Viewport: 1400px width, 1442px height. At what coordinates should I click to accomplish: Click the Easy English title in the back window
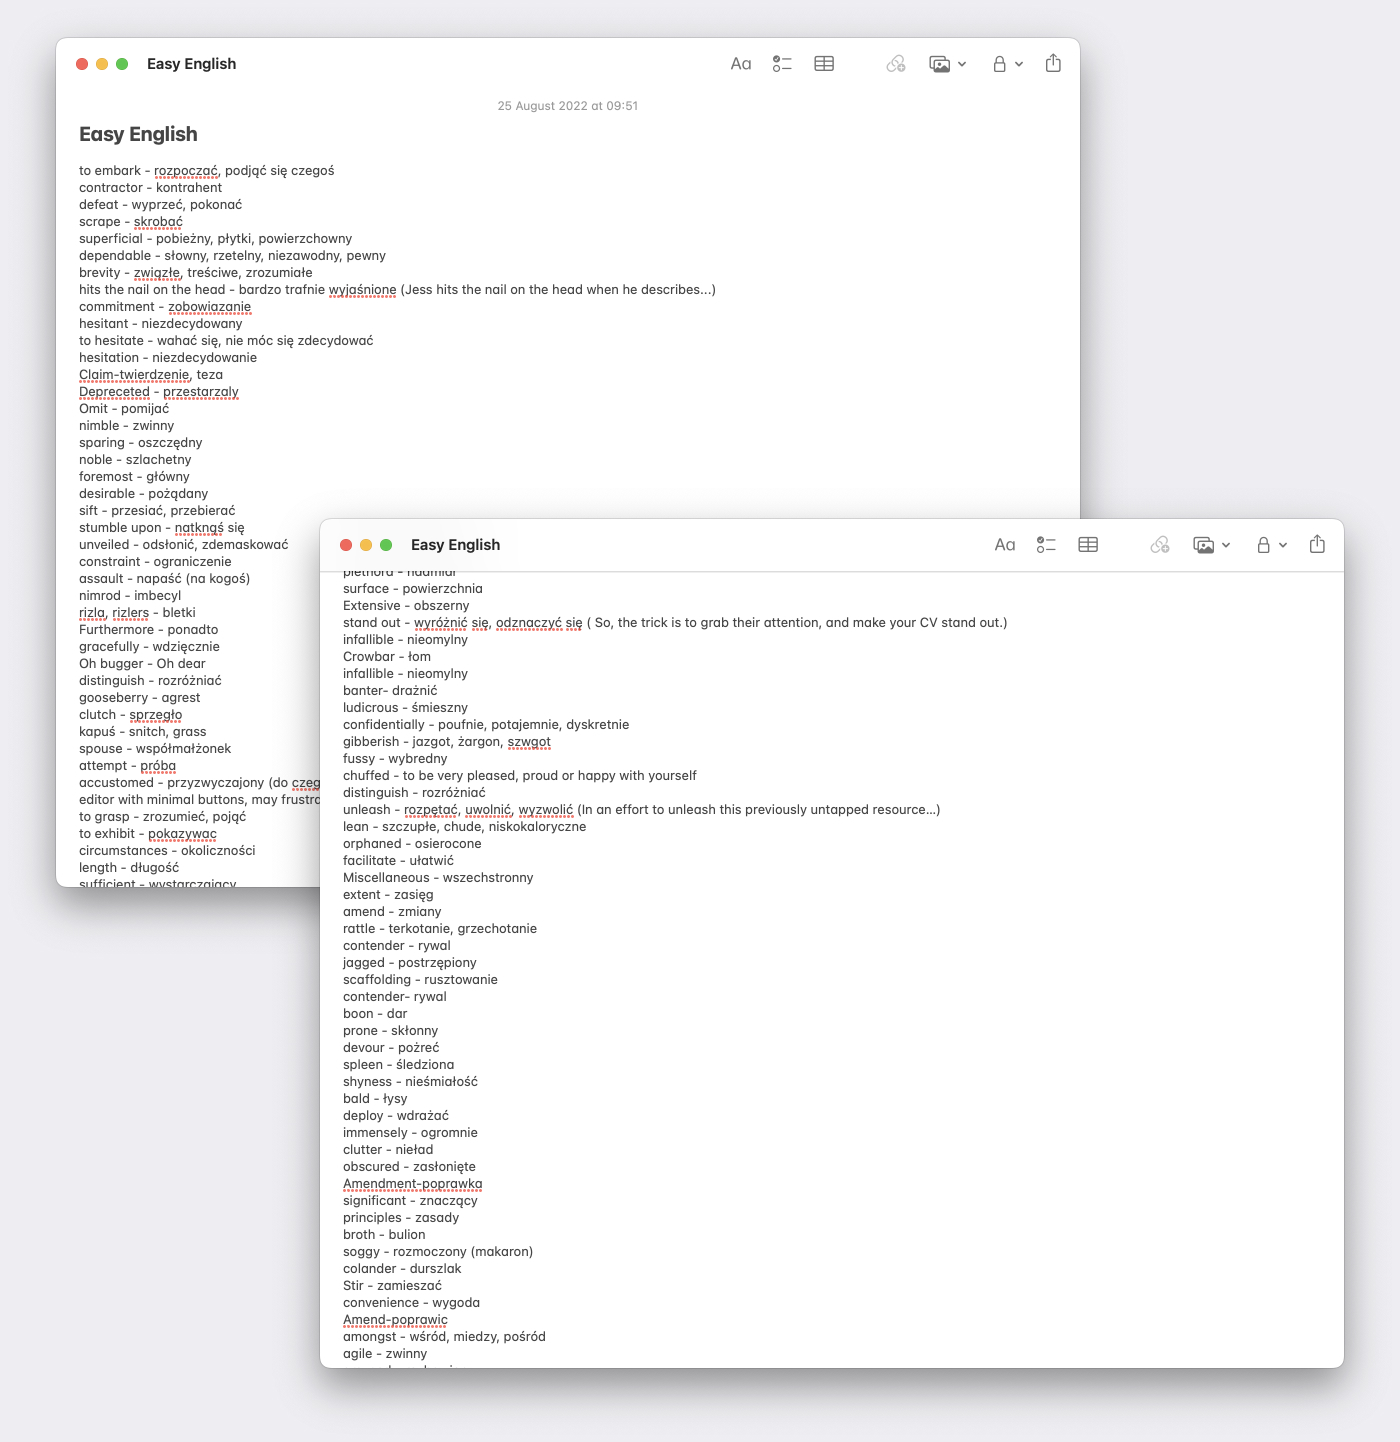pyautogui.click(x=190, y=63)
